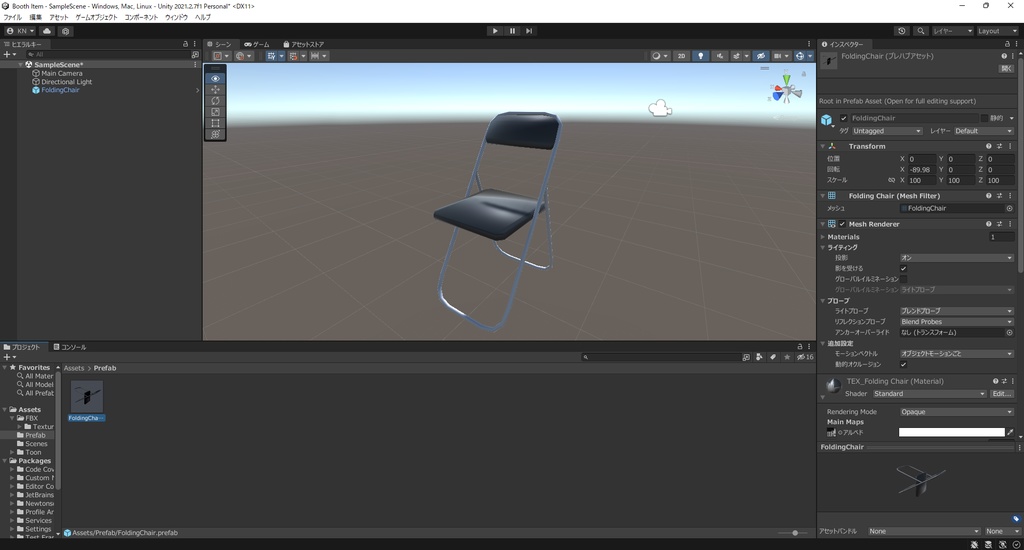Screen dimensions: 1024x550
Task: Open the undo history icon
Action: (902, 31)
